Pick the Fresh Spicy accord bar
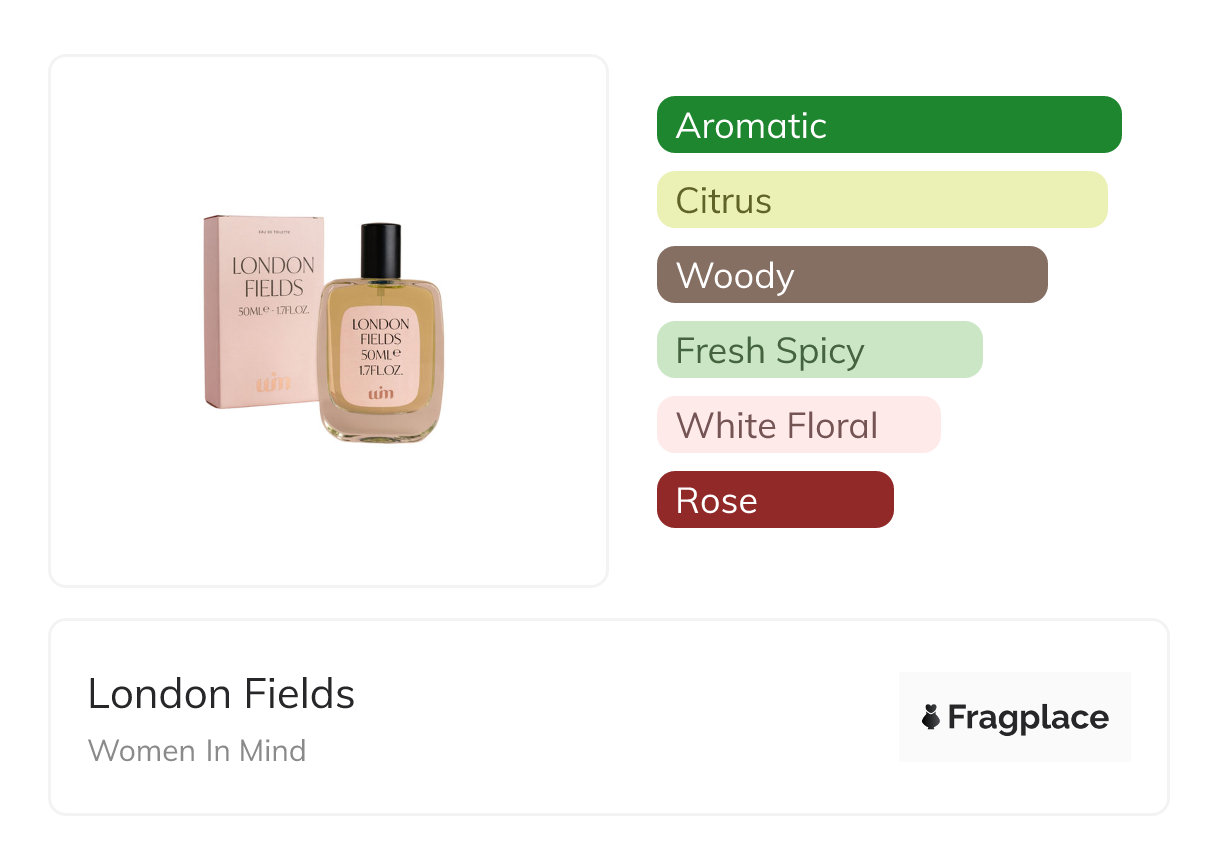1218x864 pixels. pyautogui.click(x=819, y=350)
